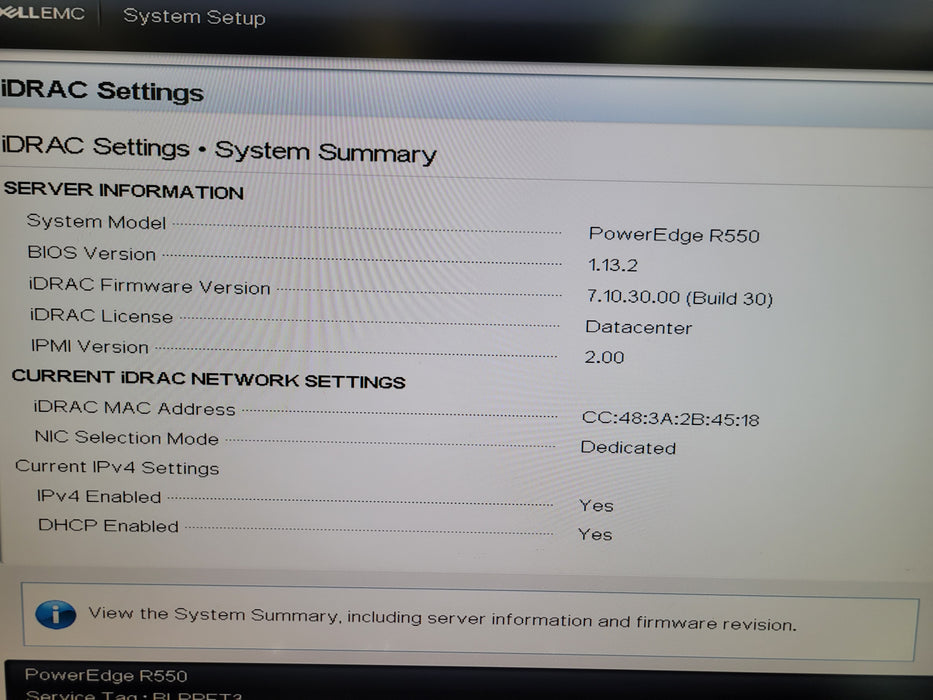Click the Yes value for IPv4 Enabled
This screenshot has width=933, height=700.
(x=596, y=505)
